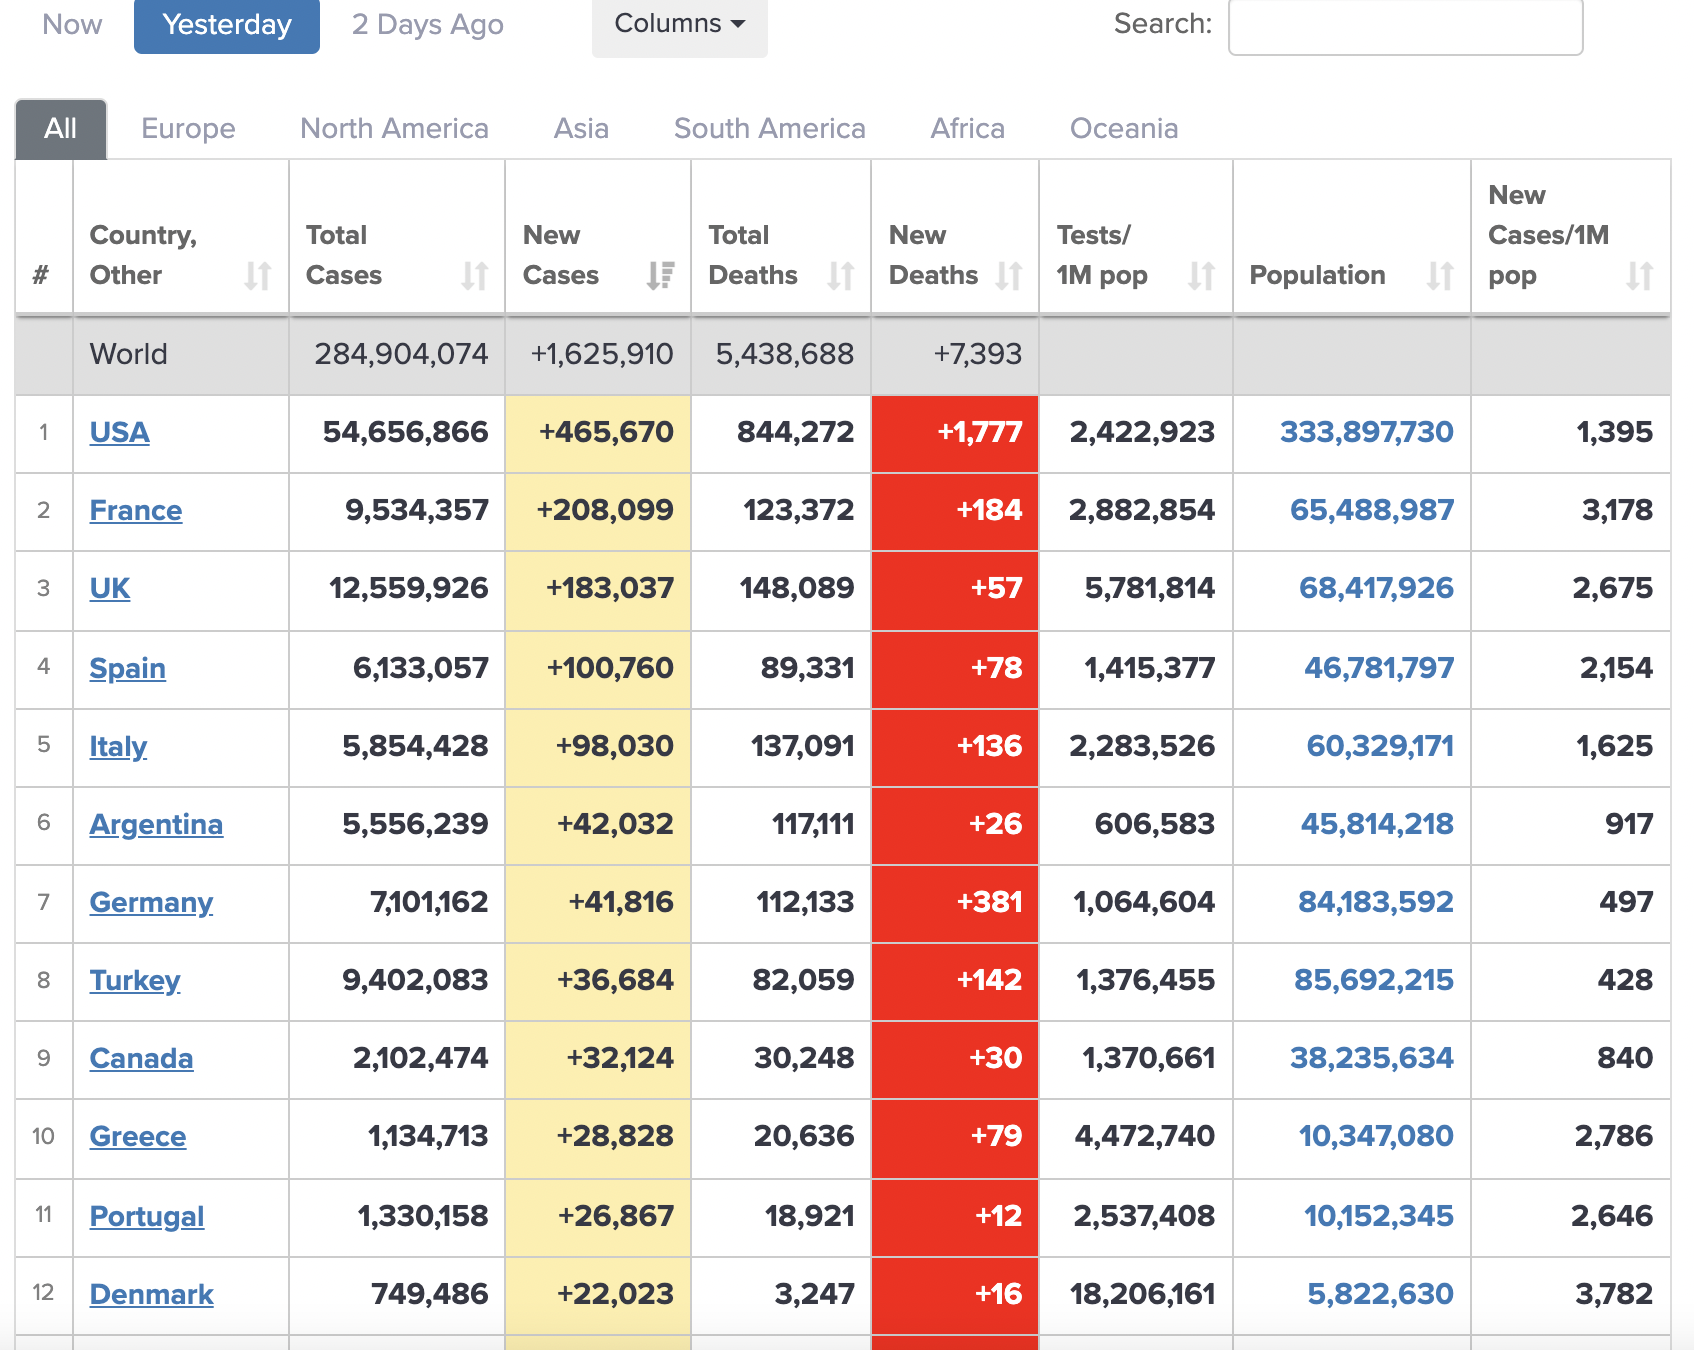
Task: Open the Italy country link
Action: [118, 746]
